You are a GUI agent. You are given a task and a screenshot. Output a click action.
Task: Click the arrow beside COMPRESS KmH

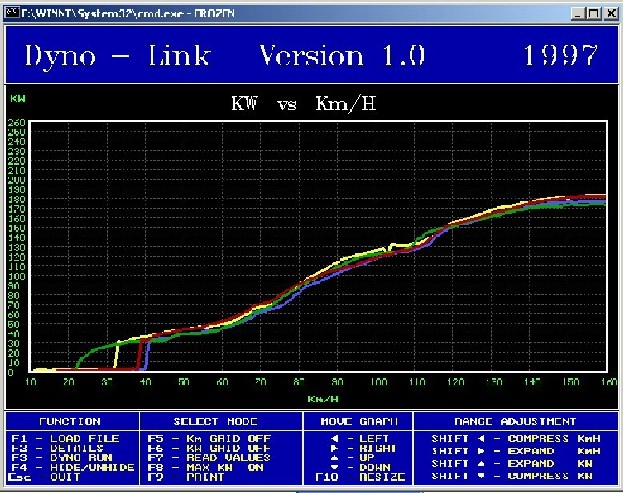[x=481, y=439]
